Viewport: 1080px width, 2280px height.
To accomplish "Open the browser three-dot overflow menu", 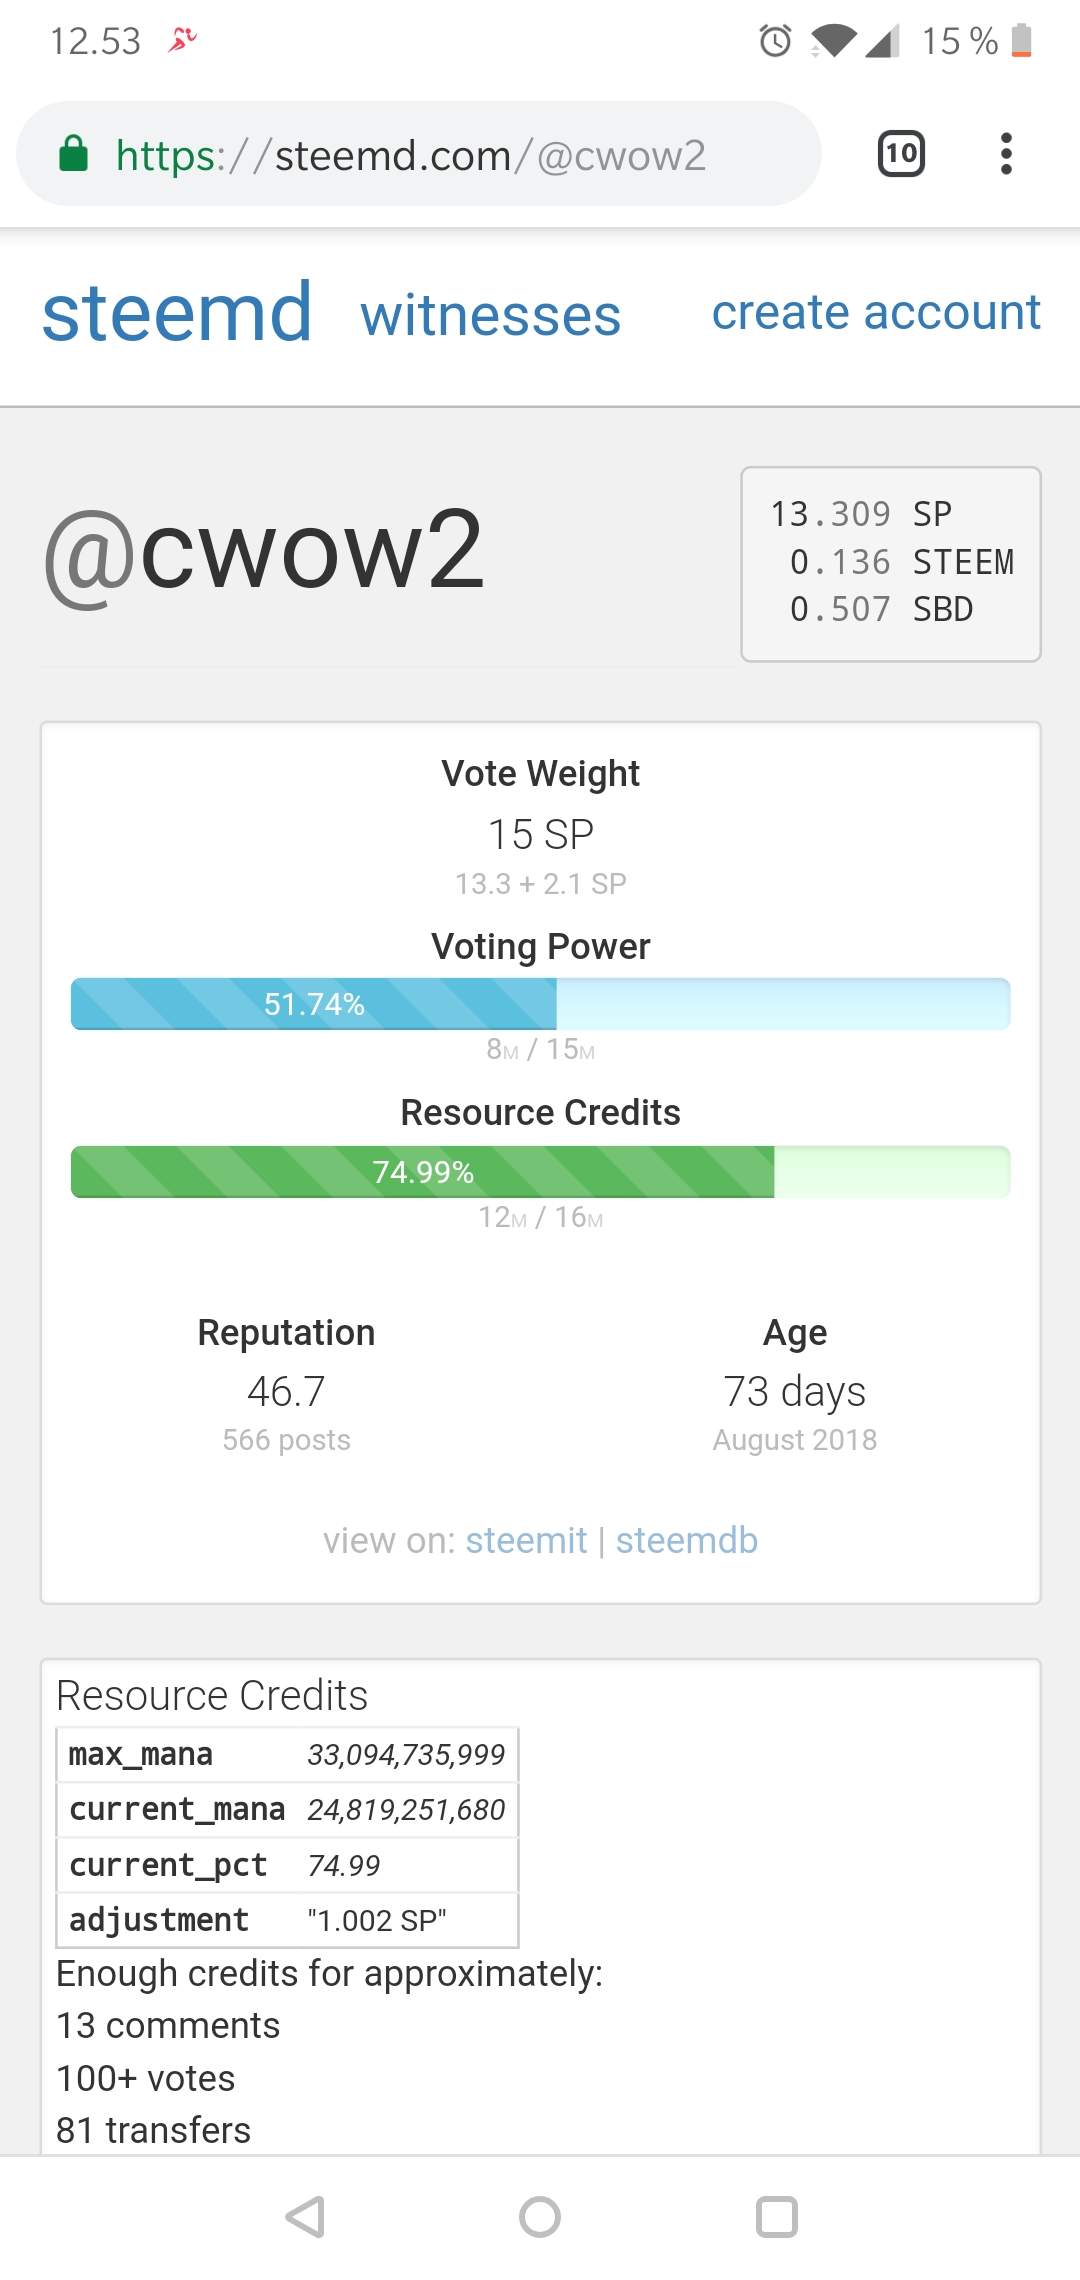I will point(1006,154).
